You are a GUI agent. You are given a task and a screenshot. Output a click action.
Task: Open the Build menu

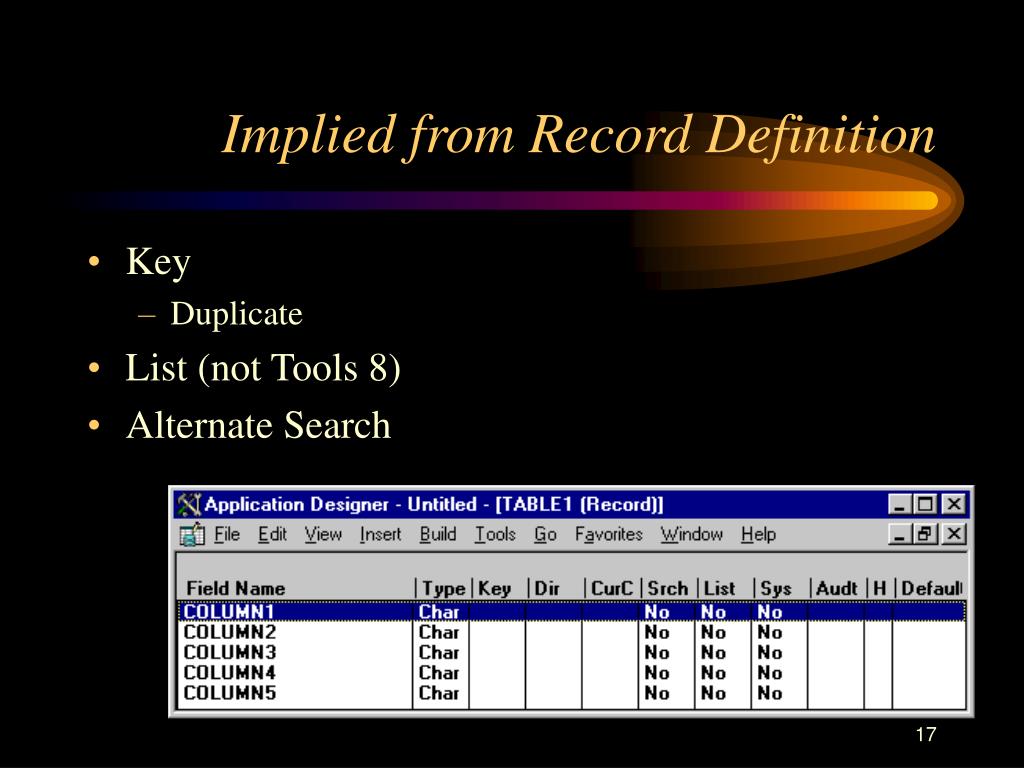438,534
